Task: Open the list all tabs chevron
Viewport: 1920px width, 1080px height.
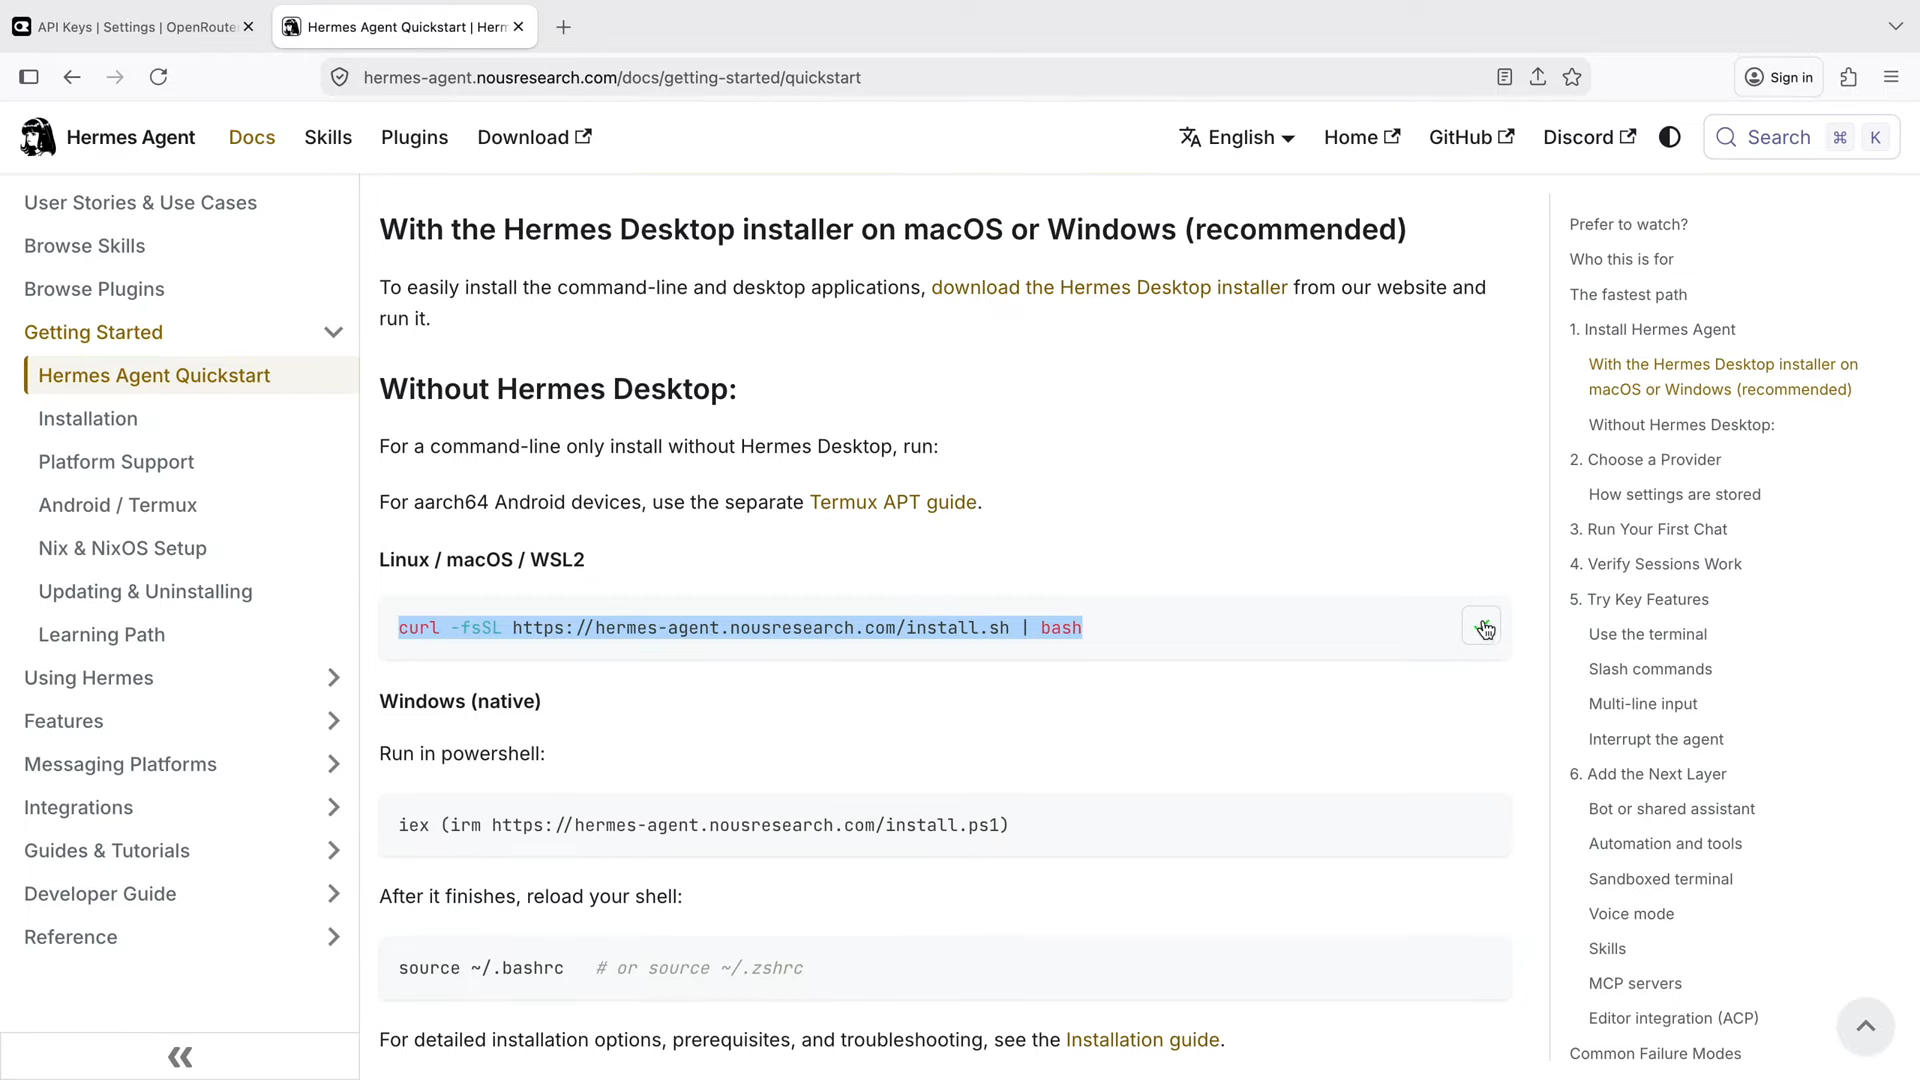Action: [x=1895, y=26]
